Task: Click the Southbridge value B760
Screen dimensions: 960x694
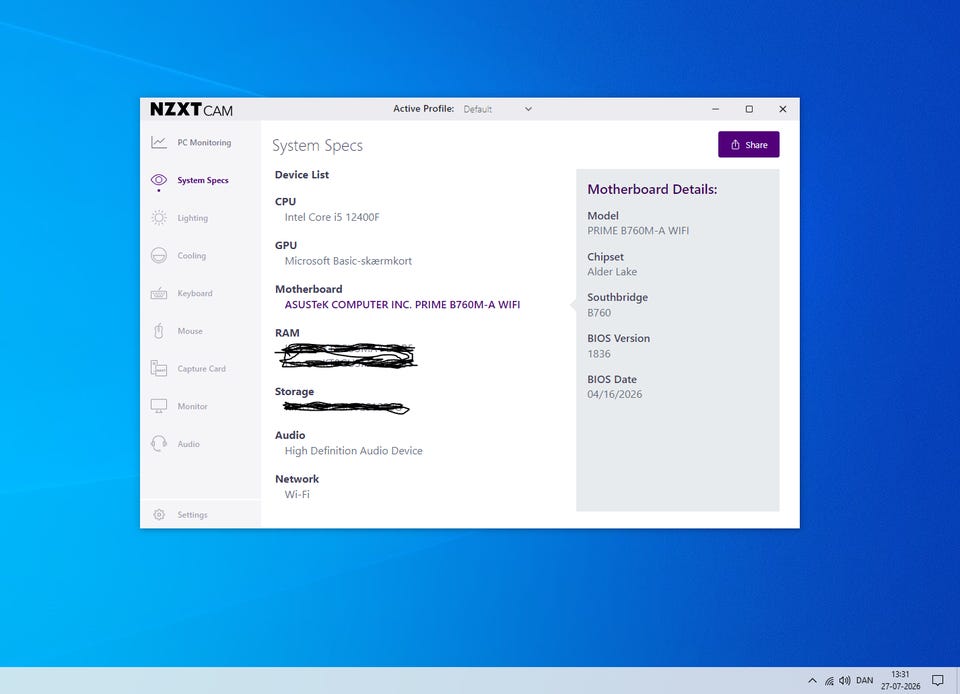Action: (x=599, y=313)
